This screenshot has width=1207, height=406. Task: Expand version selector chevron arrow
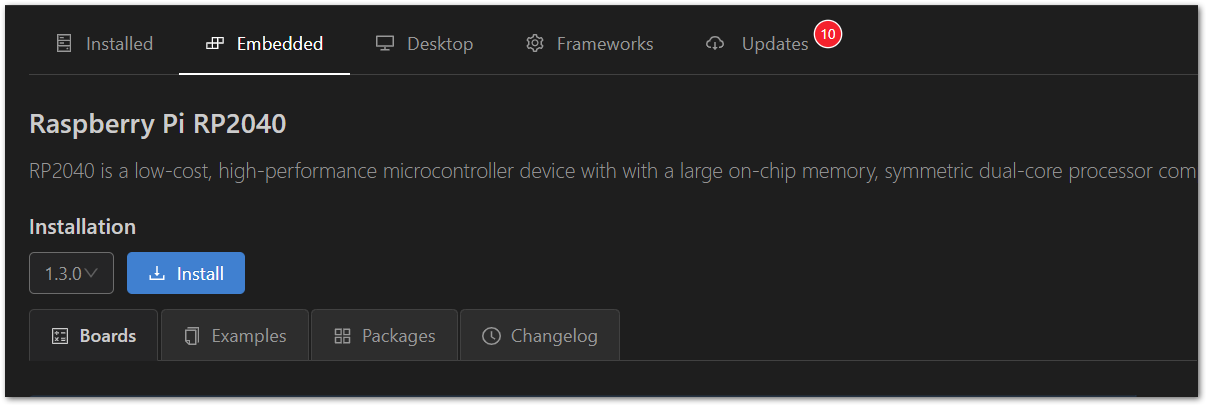coord(92,273)
